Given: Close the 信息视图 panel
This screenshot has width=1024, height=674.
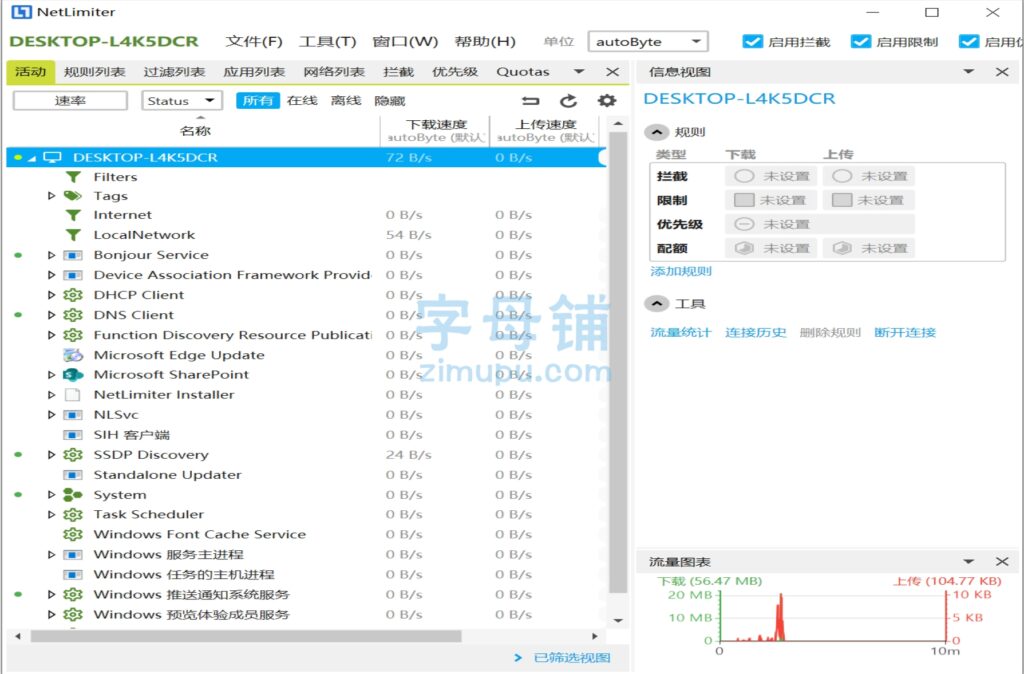Looking at the screenshot, I should 1002,72.
